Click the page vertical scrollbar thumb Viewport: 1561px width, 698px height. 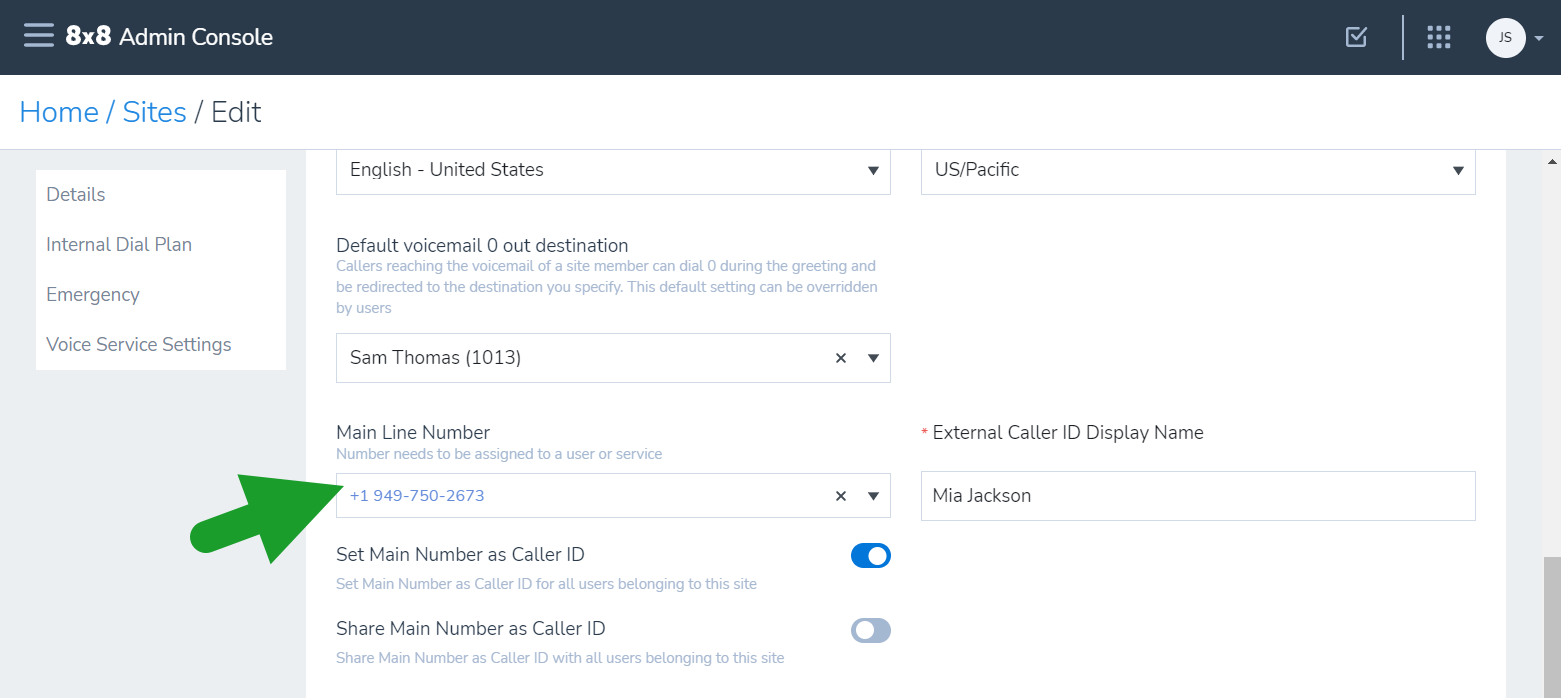1552,627
